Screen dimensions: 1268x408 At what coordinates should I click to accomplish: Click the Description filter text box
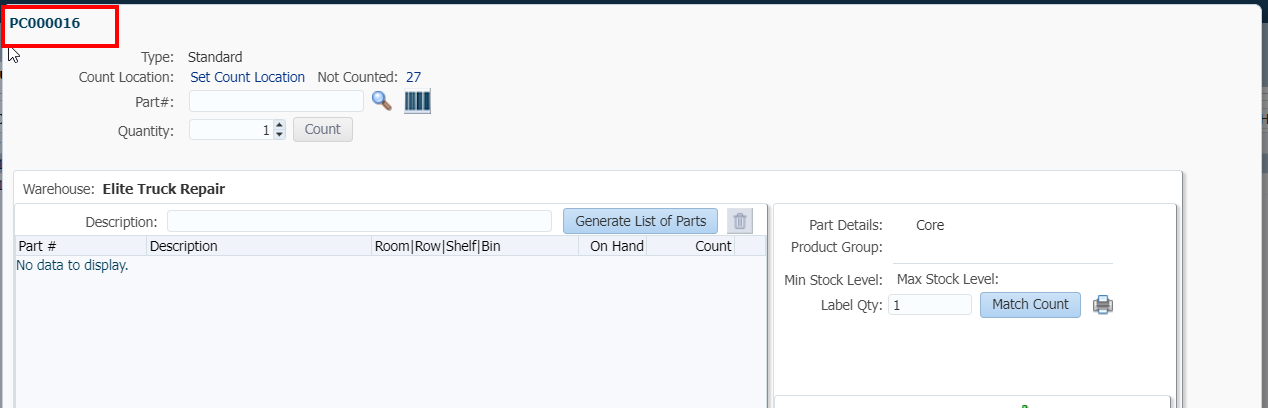pos(359,221)
